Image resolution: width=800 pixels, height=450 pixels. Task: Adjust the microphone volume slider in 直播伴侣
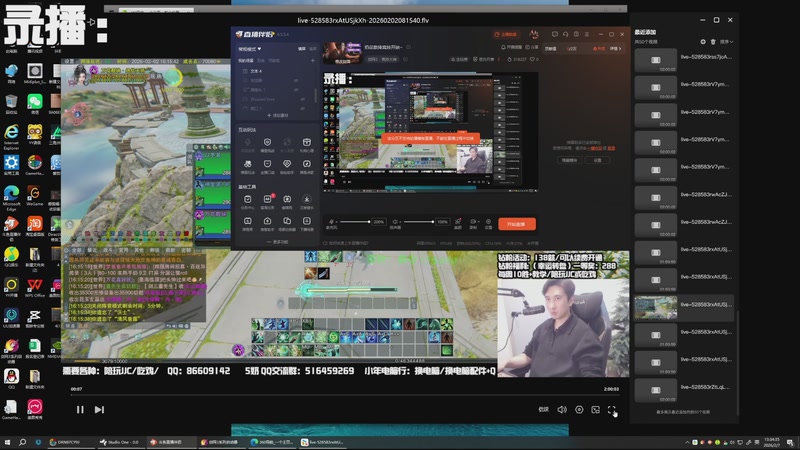click(356, 222)
